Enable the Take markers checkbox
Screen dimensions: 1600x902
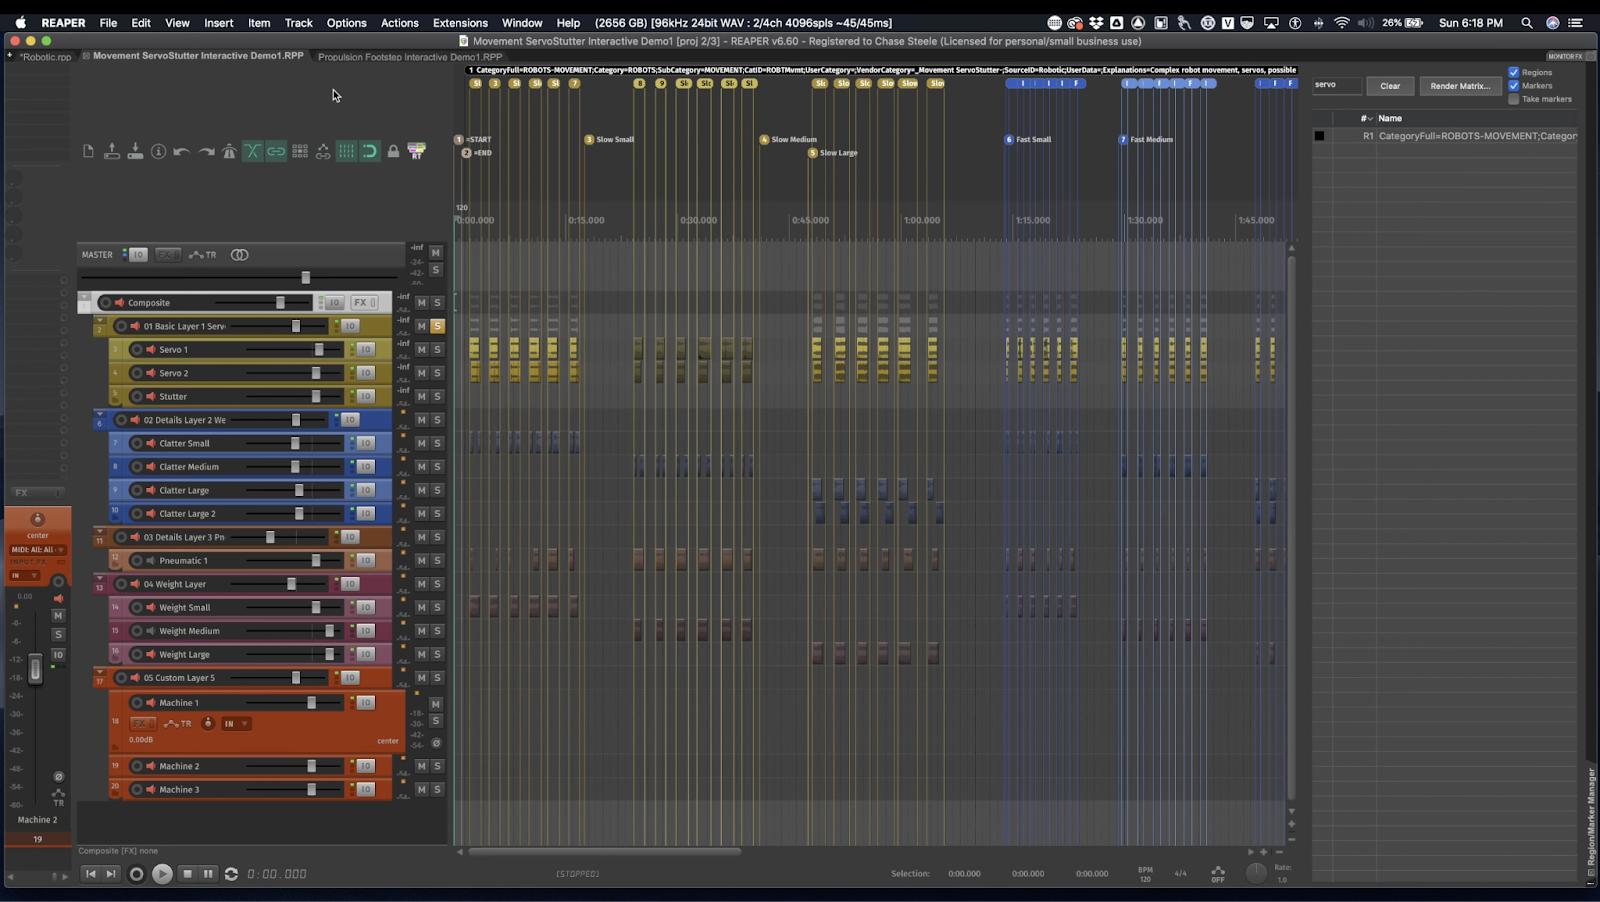click(x=1514, y=99)
